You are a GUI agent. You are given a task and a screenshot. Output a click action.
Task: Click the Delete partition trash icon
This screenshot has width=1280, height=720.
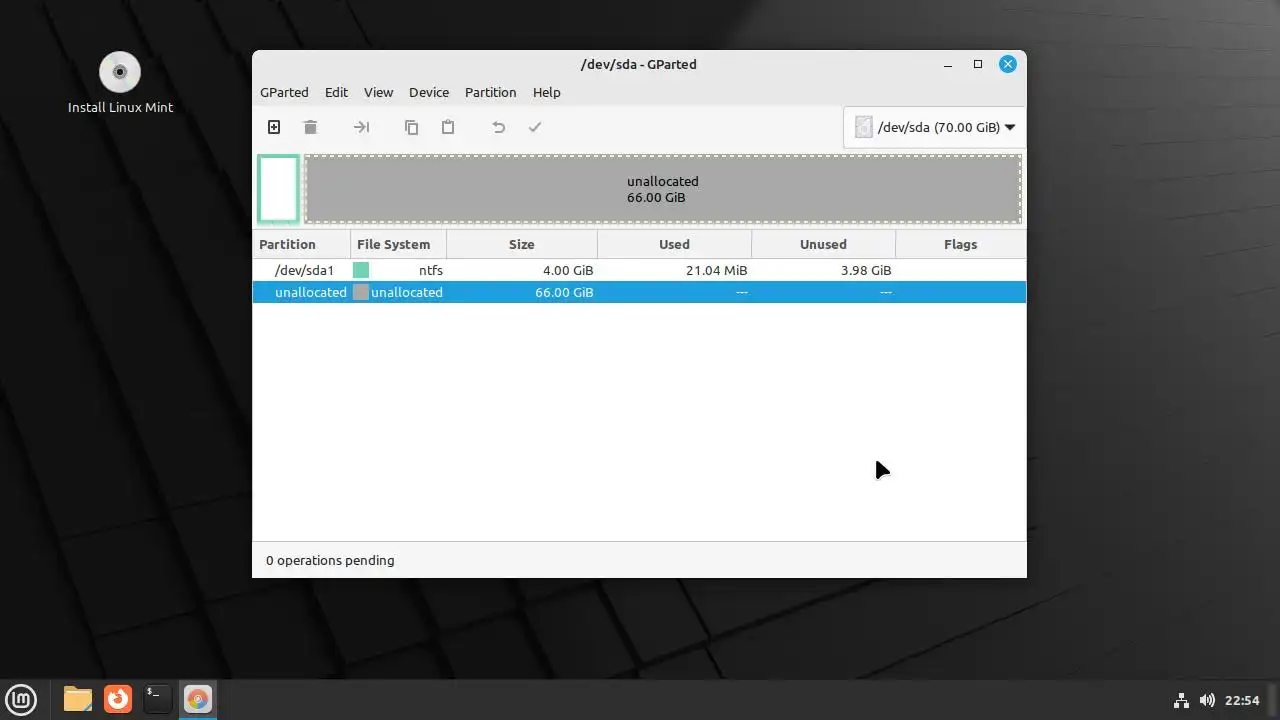(x=310, y=127)
